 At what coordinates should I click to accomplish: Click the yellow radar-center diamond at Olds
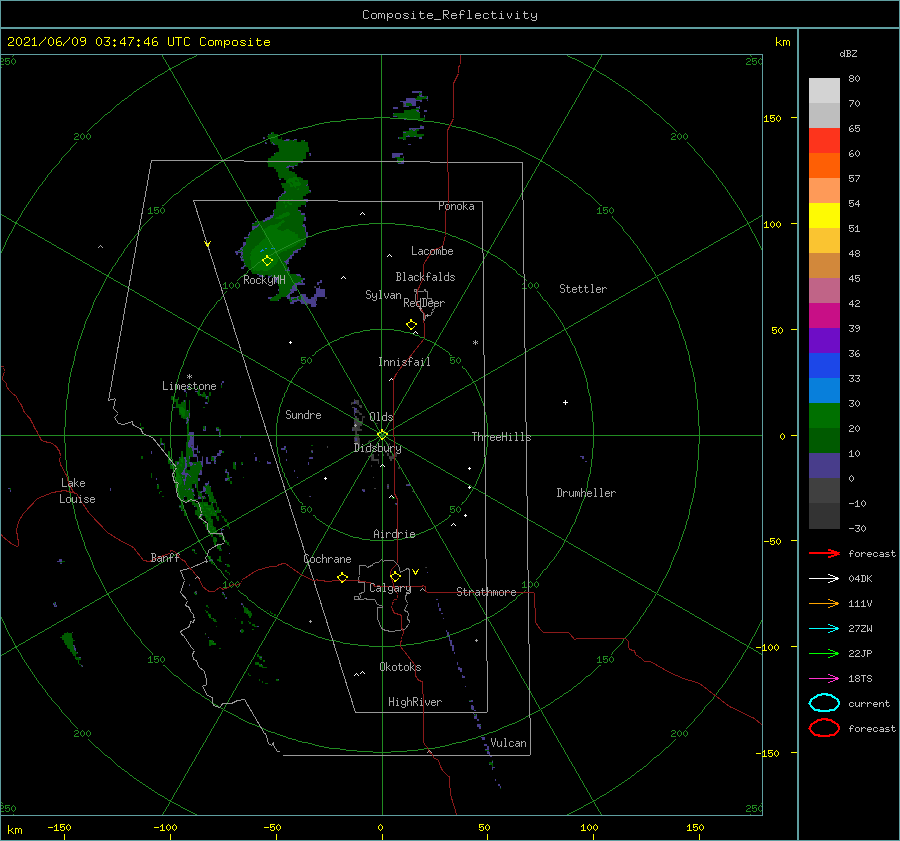coord(382,435)
